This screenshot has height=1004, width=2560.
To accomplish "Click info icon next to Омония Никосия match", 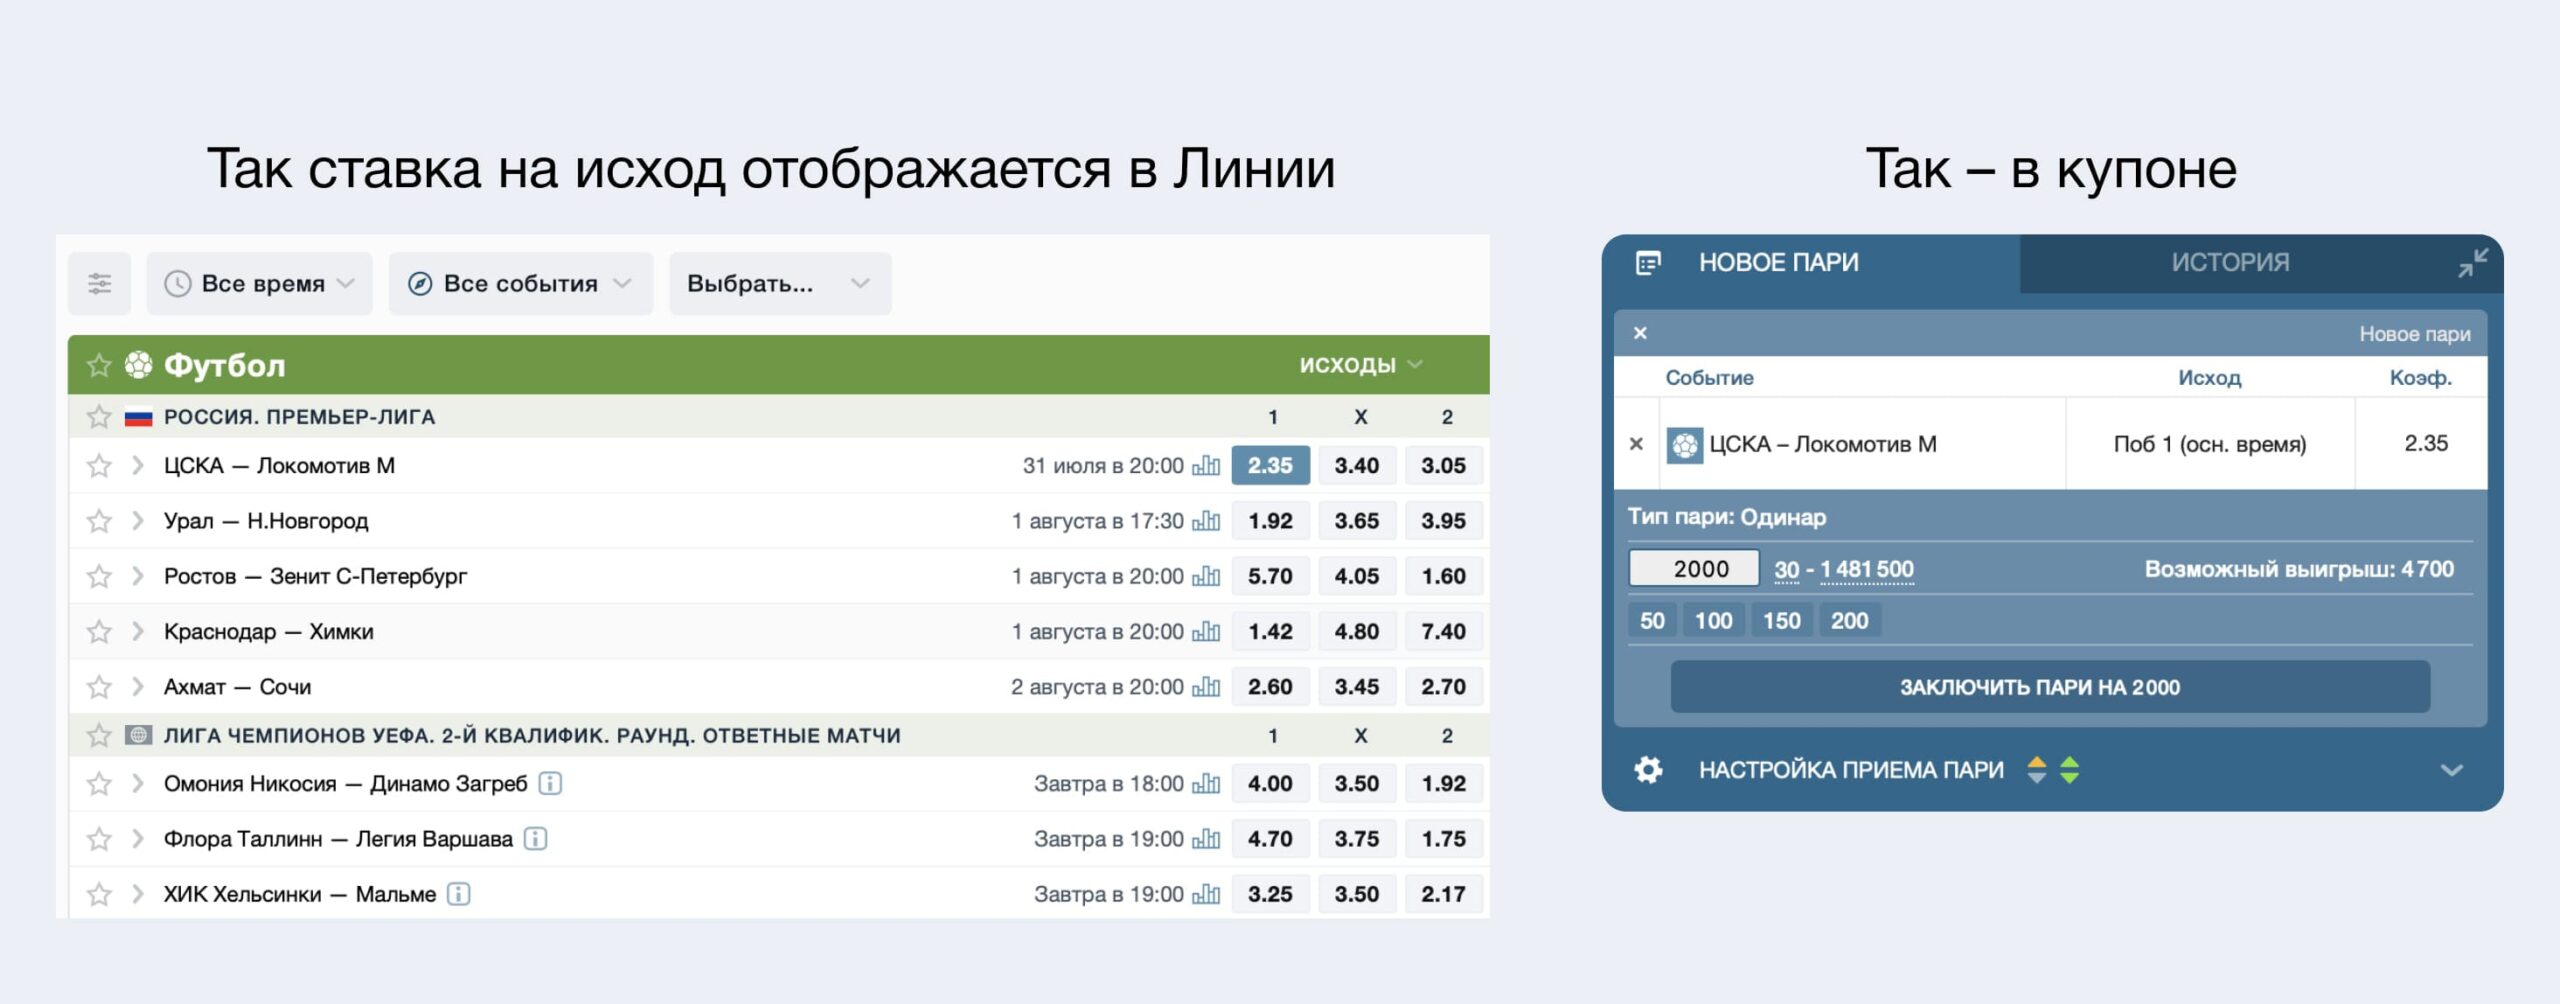I will click(550, 784).
